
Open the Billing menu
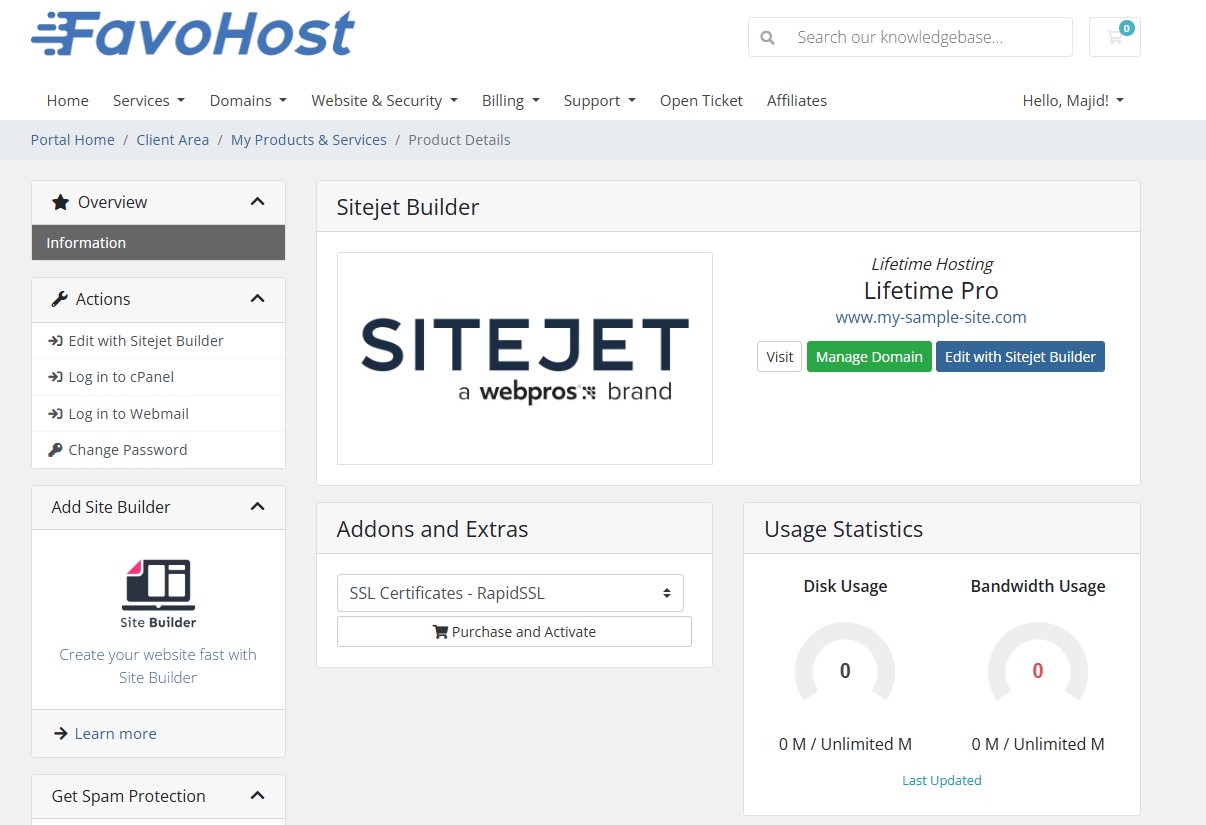click(x=510, y=101)
